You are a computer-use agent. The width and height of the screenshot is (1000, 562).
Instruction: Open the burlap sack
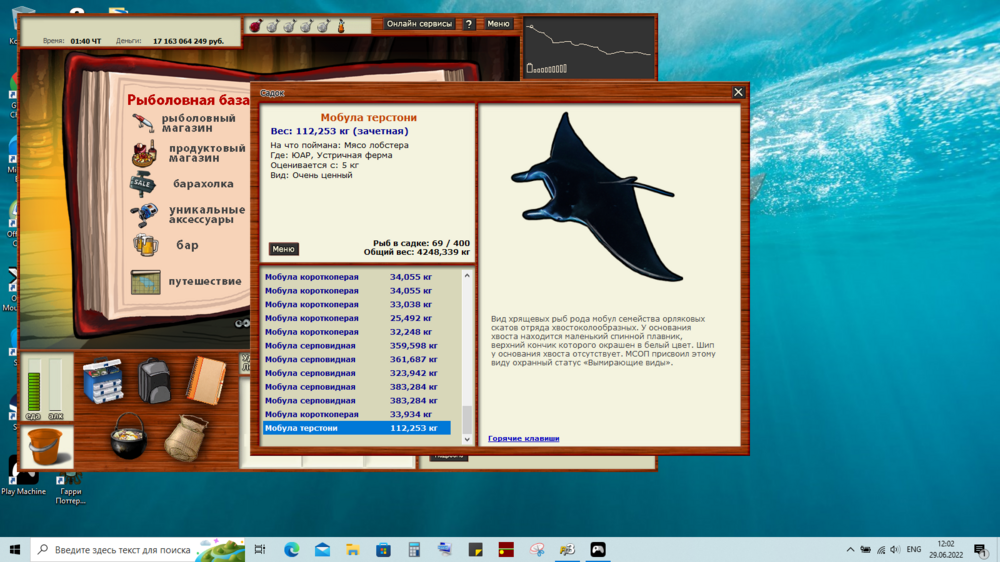point(186,438)
